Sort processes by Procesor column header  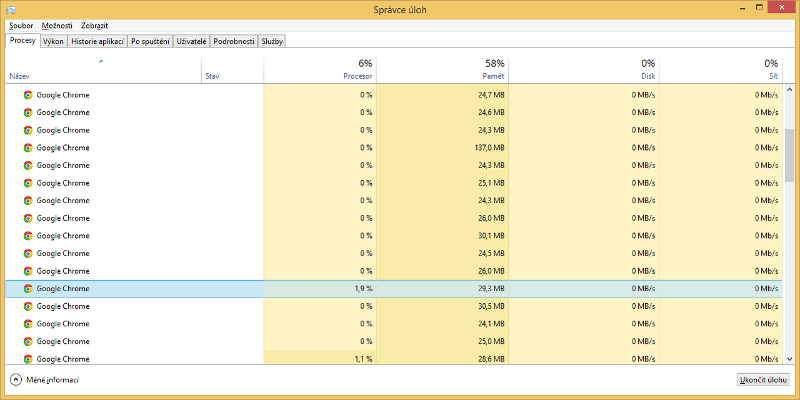click(320, 69)
